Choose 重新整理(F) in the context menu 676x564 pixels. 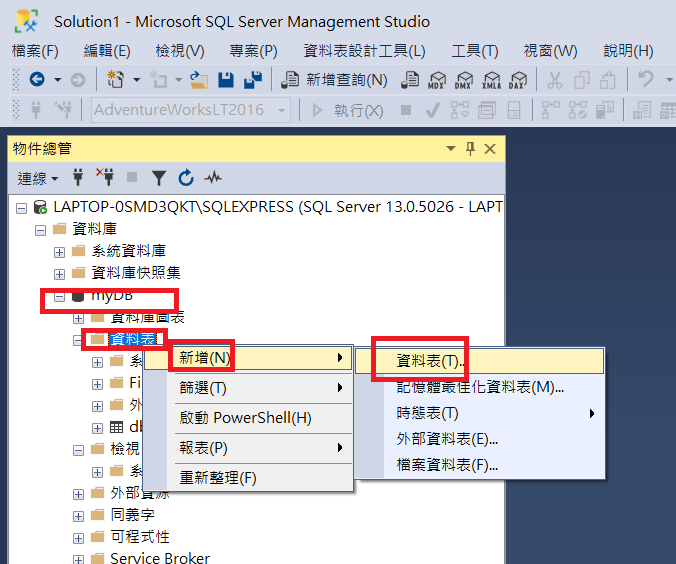(249, 478)
